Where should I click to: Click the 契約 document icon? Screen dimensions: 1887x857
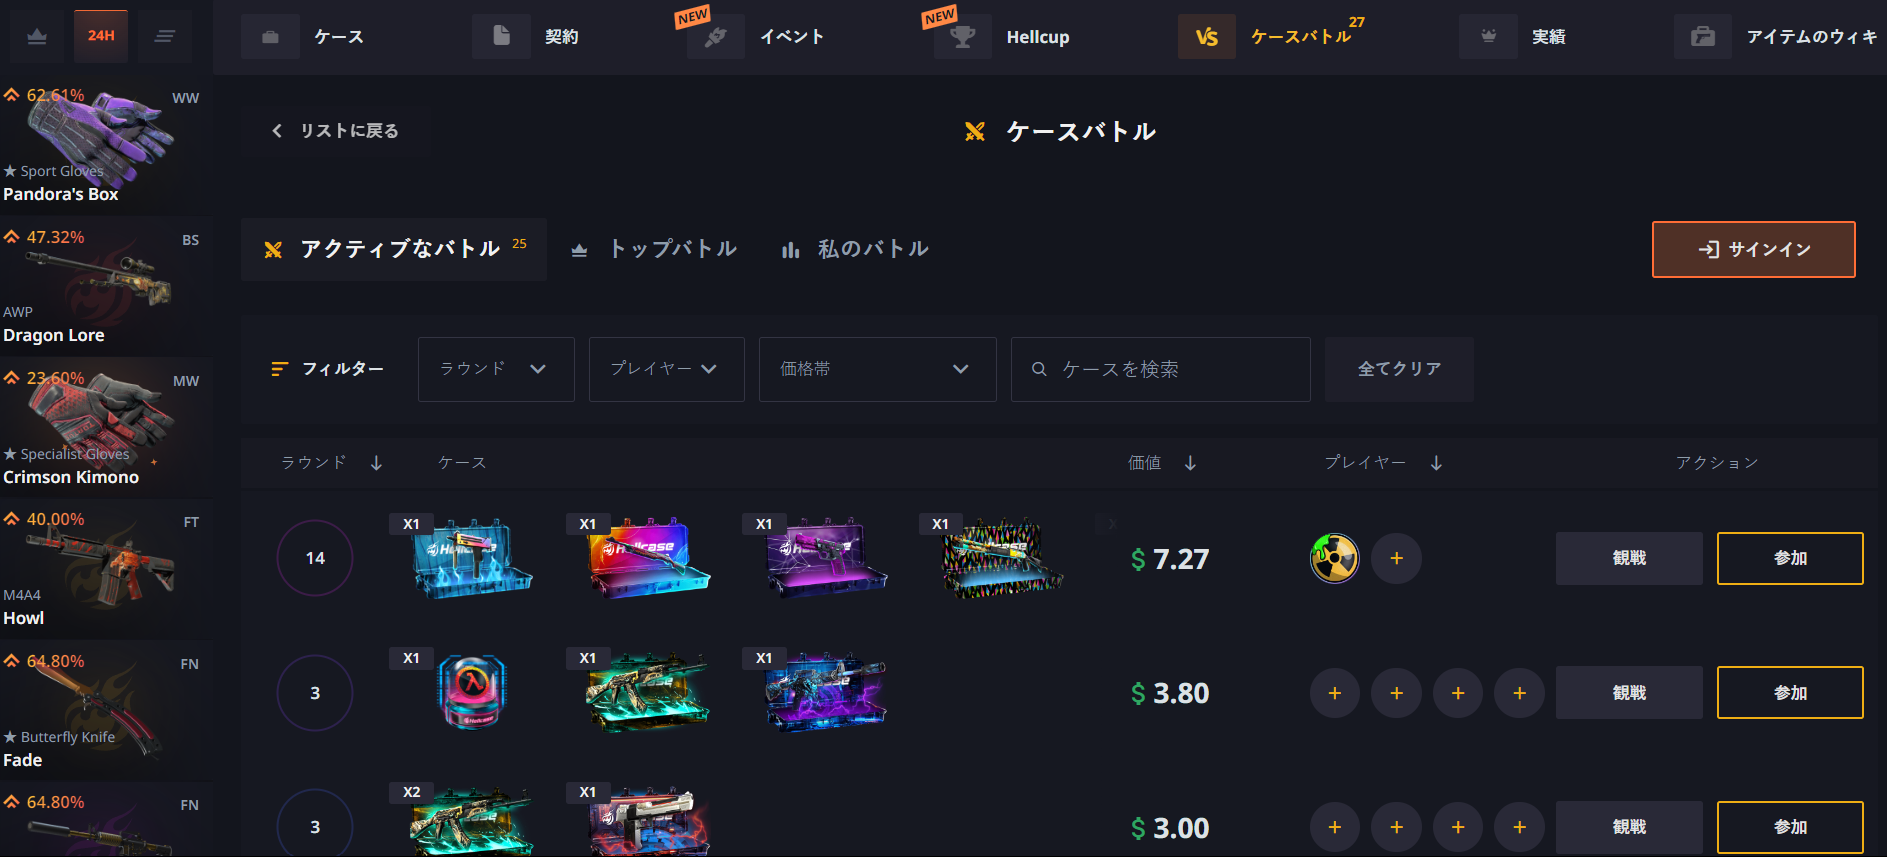501,37
